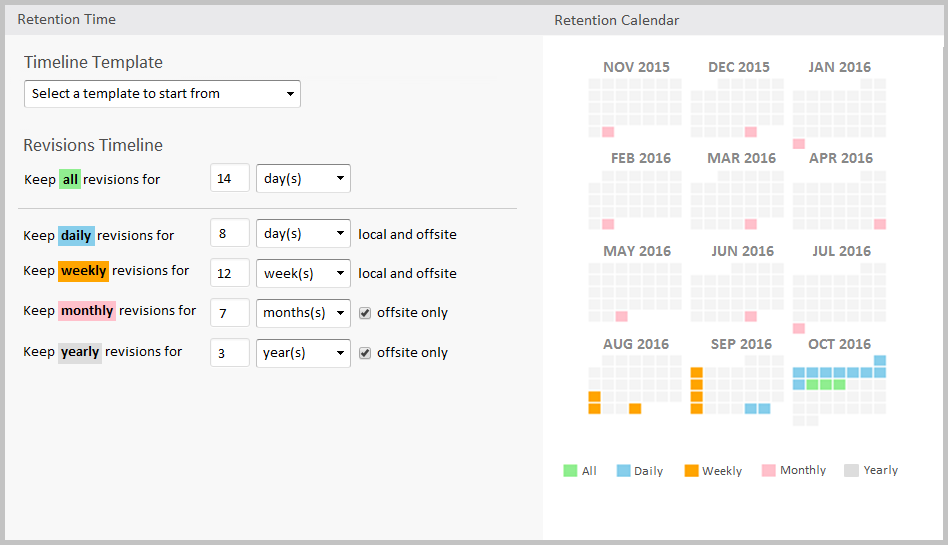The width and height of the screenshot is (948, 545).
Task: Expand the daily revisions unit dropdown
Action: [x=303, y=234]
